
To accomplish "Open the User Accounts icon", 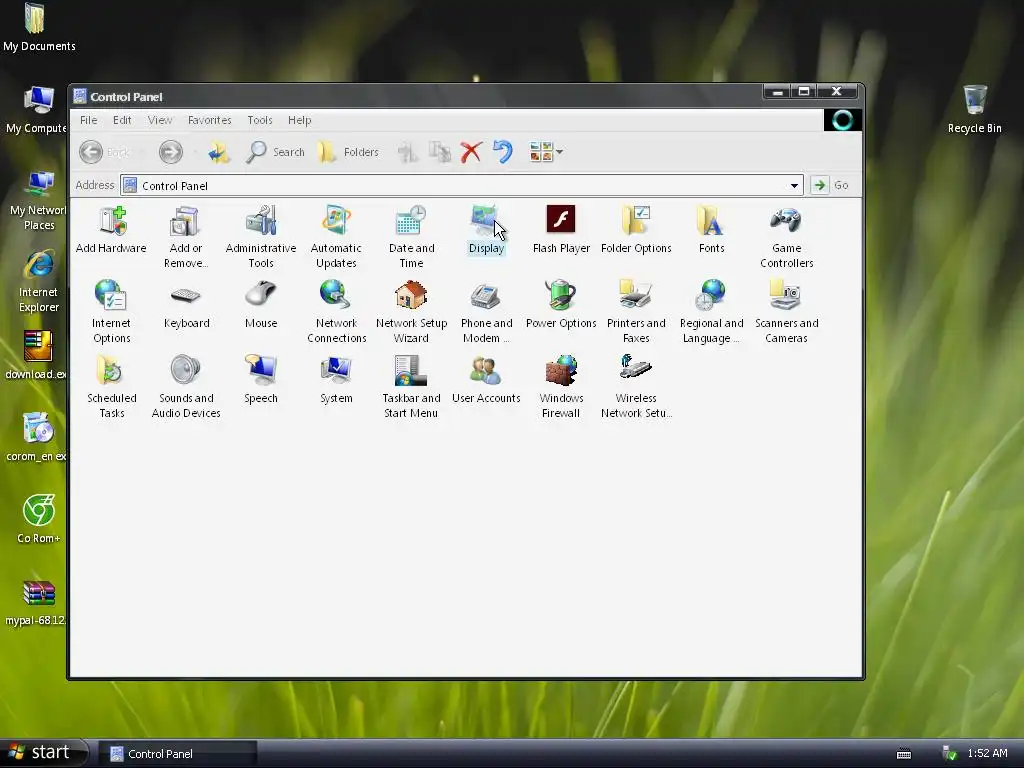I will [486, 371].
